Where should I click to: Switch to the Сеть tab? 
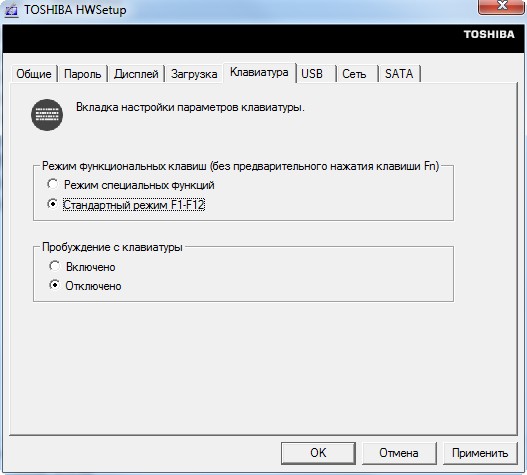[x=354, y=74]
